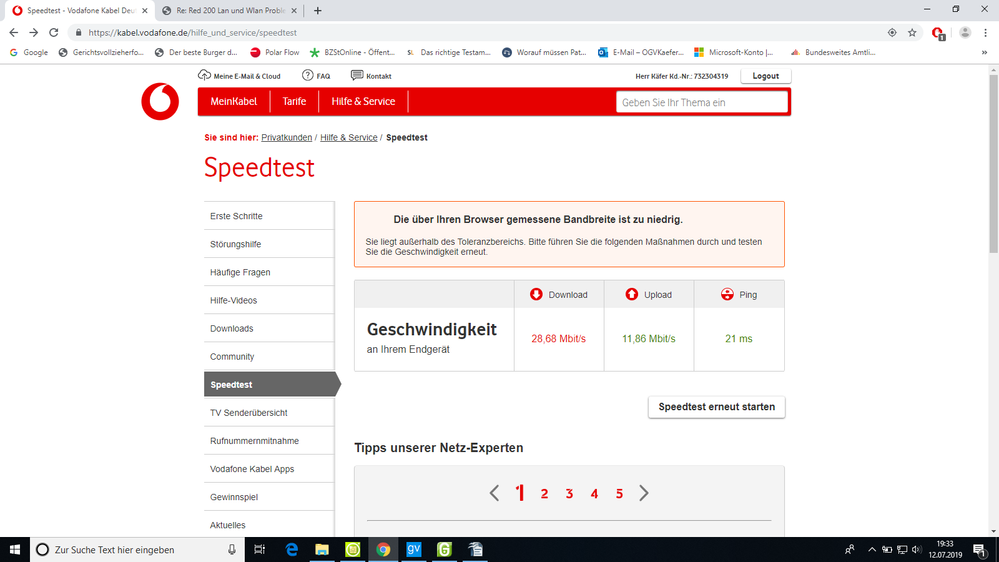Open TV Senderübersicht sidebar entry

pos(269,412)
